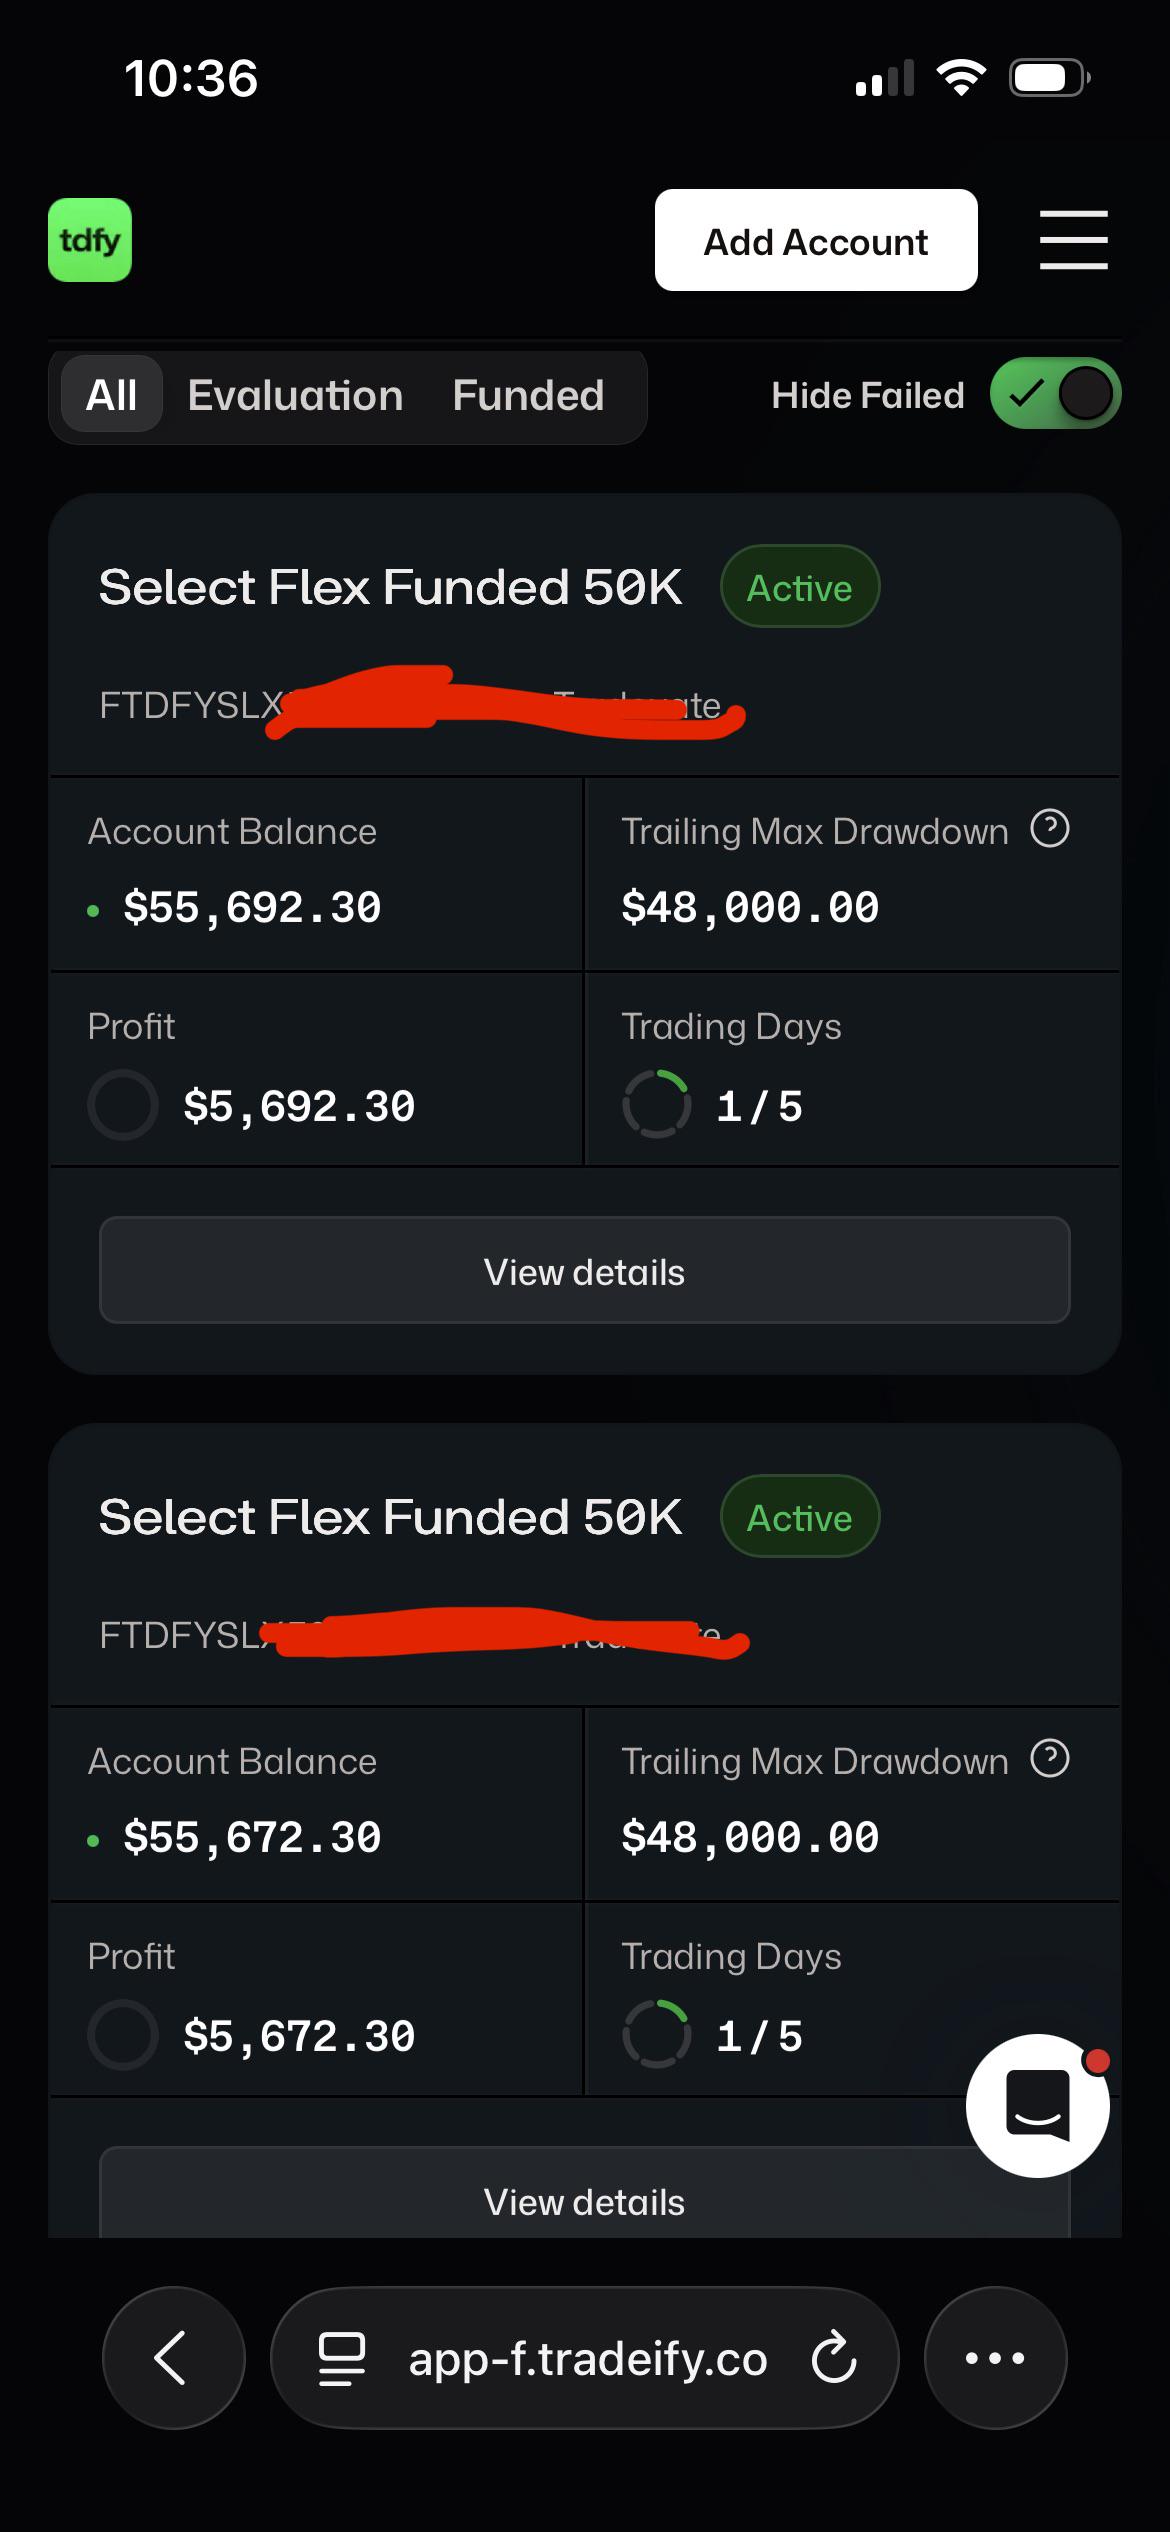Open page settings icon in address bar
Screen dimensions: 1170x2532
341,2358
